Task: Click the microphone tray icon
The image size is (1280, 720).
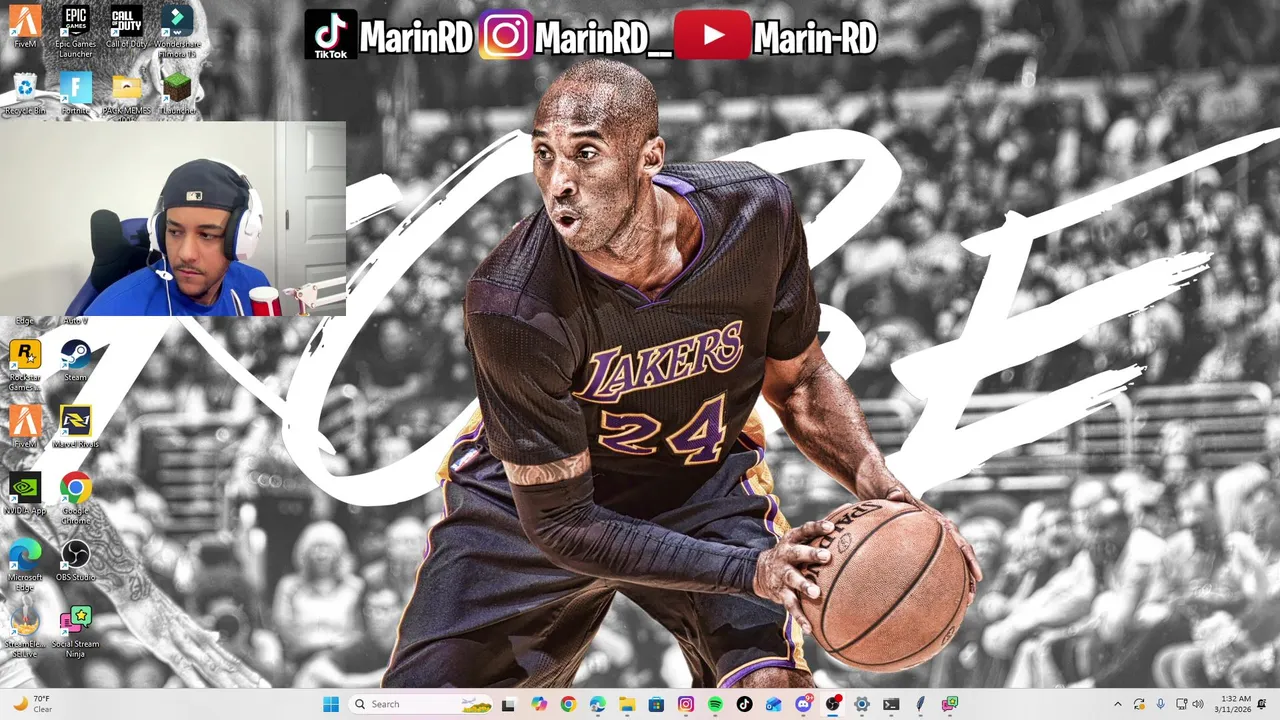Action: coord(1160,704)
